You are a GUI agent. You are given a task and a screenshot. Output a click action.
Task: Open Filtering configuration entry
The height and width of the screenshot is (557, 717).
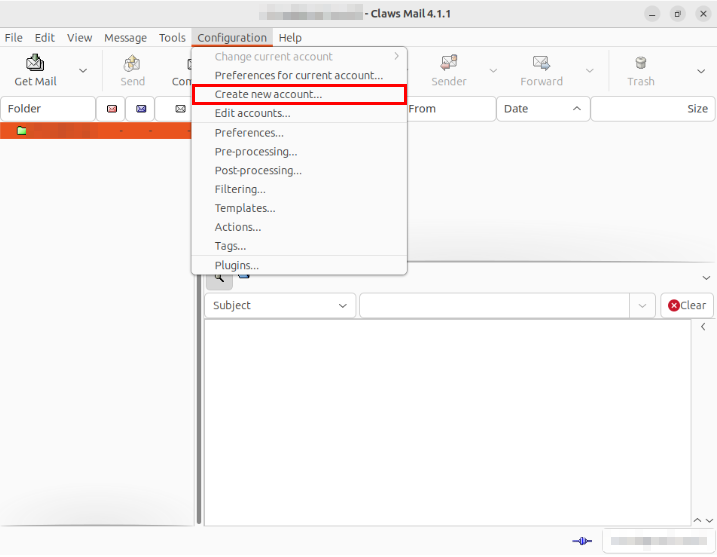click(x=299, y=189)
